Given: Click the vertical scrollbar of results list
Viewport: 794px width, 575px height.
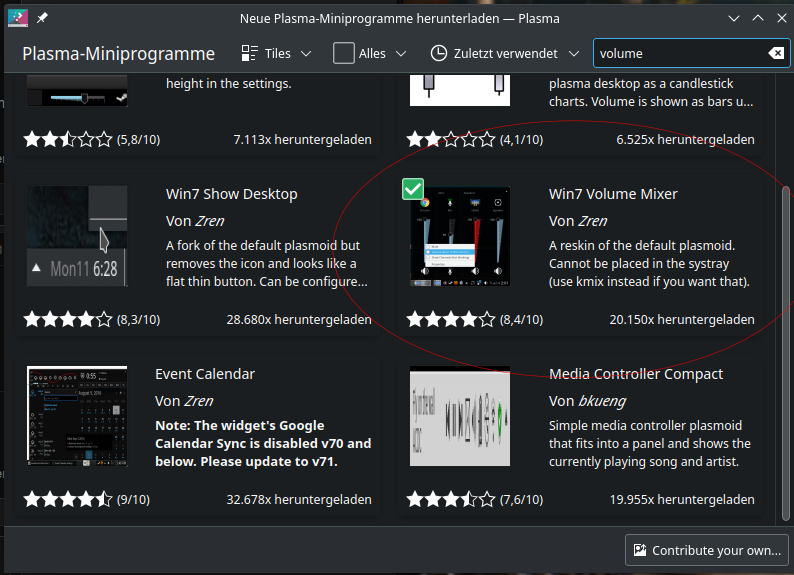Looking at the screenshot, I should (786, 353).
